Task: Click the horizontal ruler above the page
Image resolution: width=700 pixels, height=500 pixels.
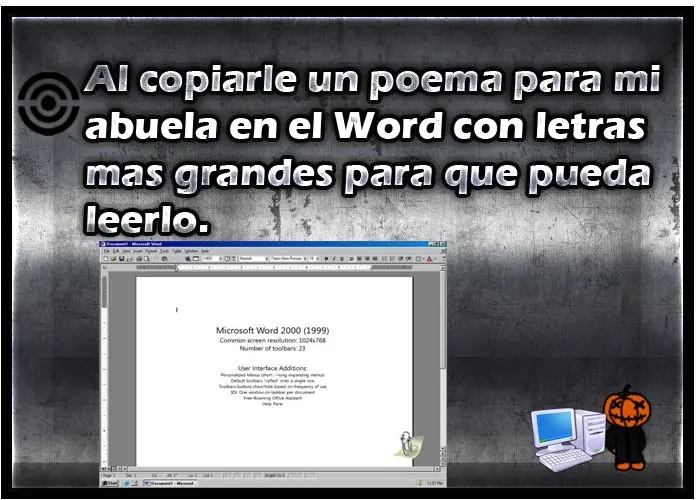Action: click(x=273, y=267)
